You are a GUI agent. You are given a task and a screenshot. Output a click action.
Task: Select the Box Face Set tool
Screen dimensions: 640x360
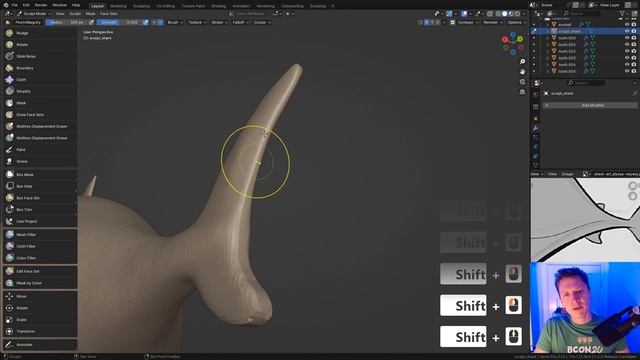click(x=40, y=198)
